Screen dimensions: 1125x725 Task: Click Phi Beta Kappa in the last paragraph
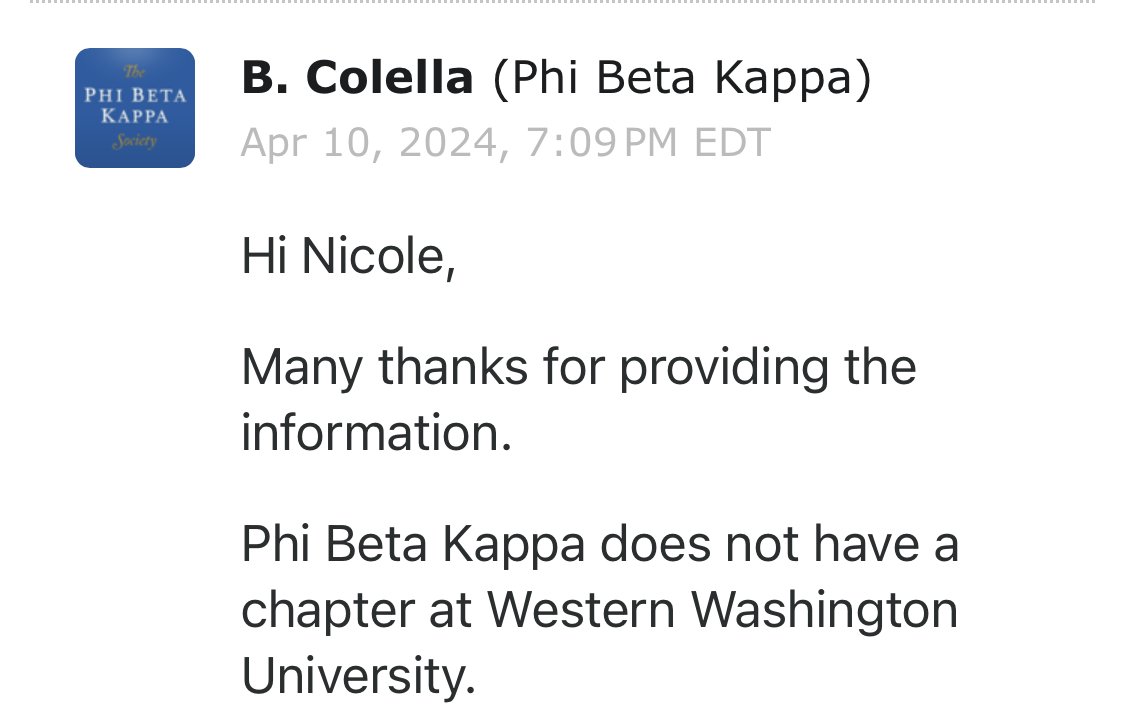[412, 544]
